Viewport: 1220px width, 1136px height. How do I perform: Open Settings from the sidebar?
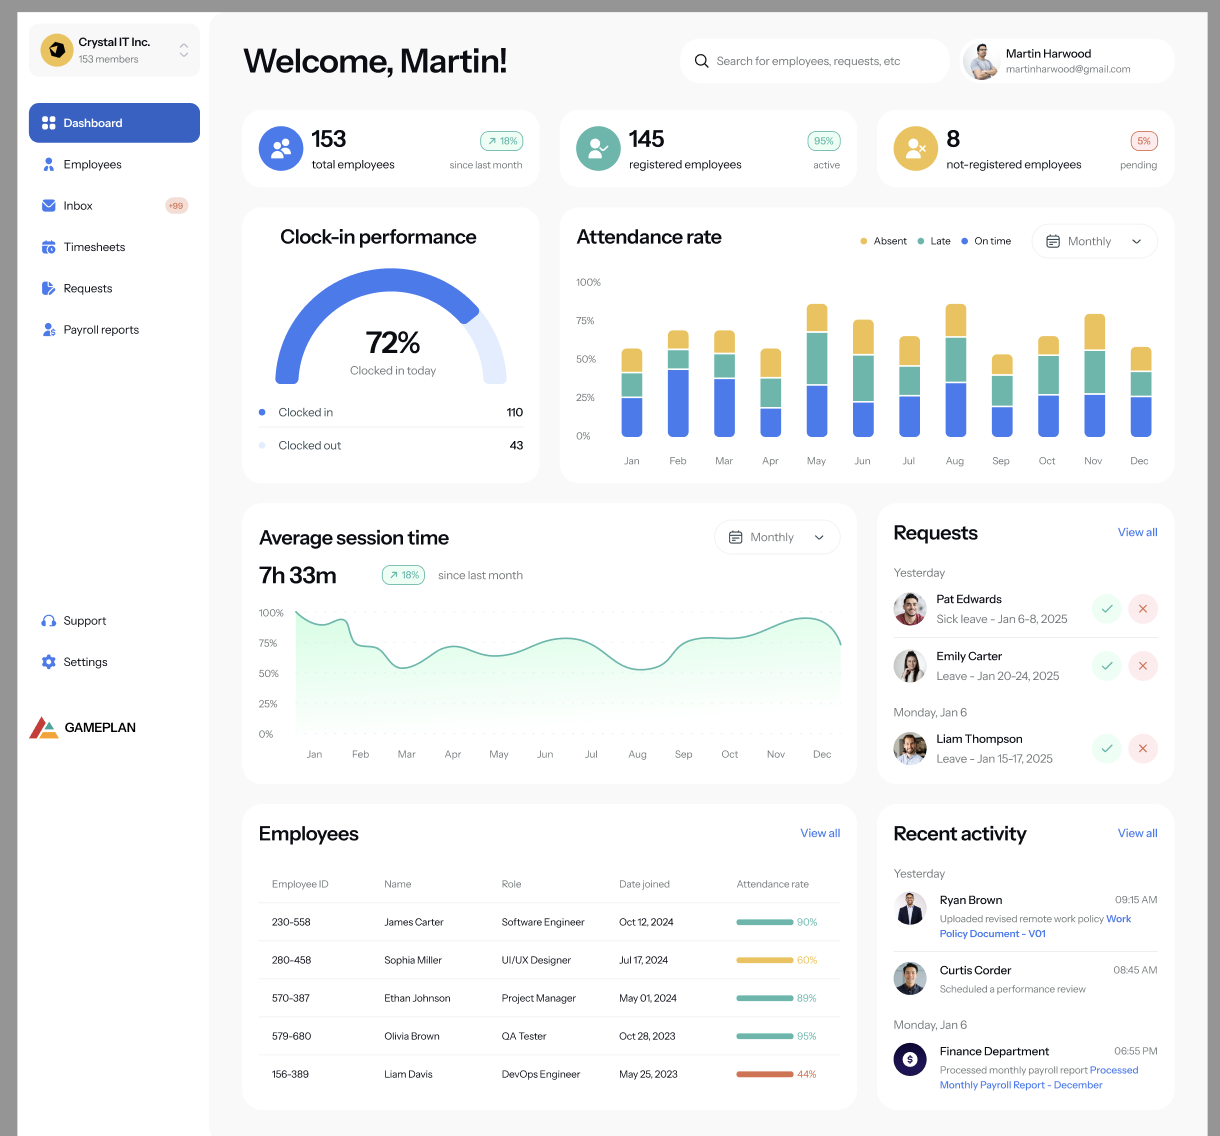[114, 662]
